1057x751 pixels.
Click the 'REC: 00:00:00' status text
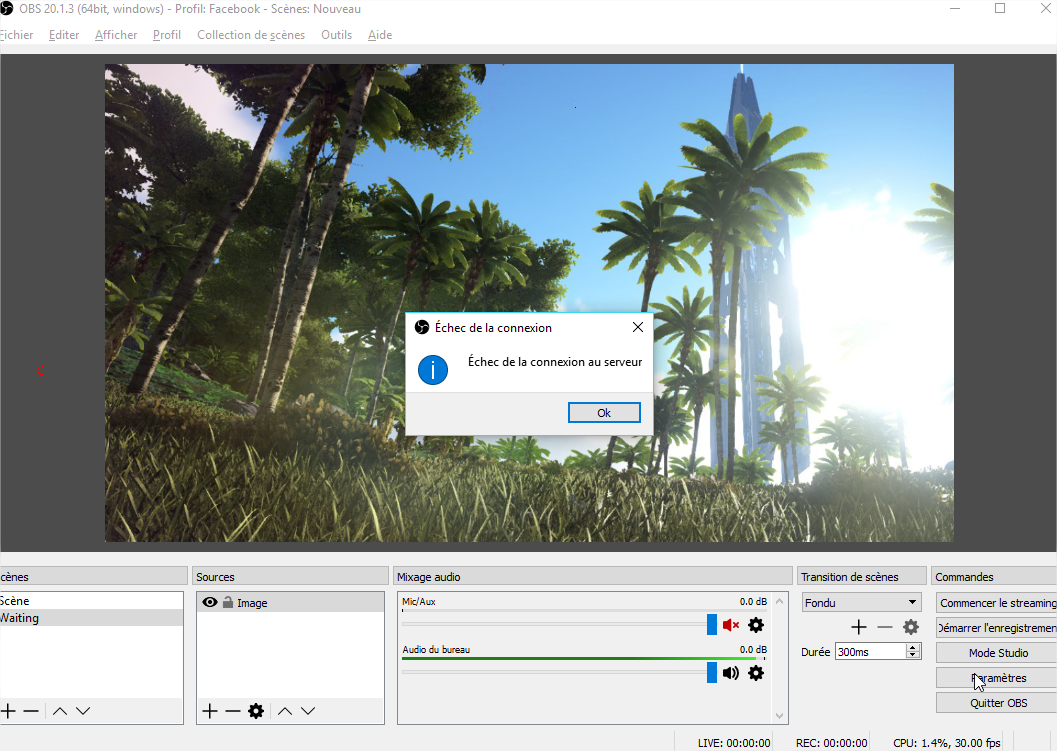click(832, 743)
